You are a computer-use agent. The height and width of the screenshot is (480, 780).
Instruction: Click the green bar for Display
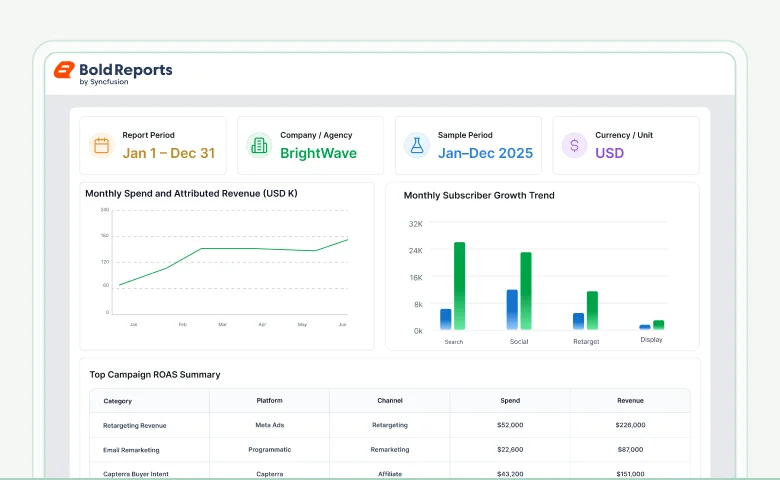click(x=659, y=325)
